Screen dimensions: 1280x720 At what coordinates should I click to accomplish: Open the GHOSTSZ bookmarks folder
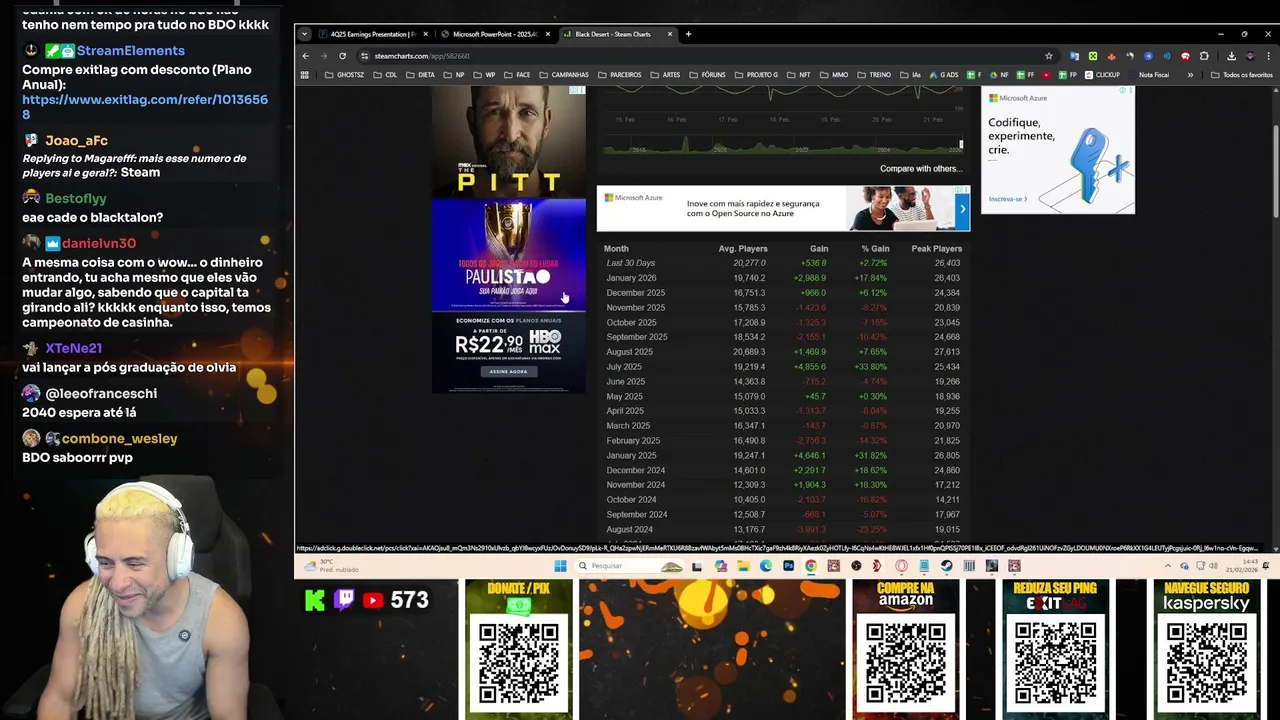tap(345, 75)
